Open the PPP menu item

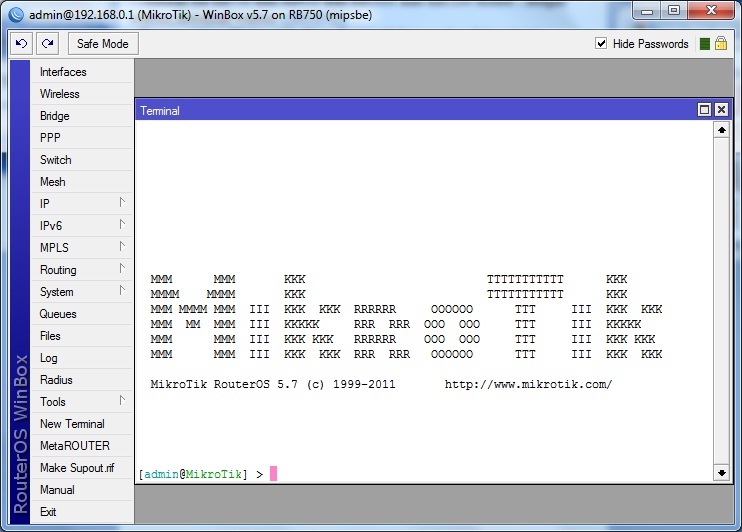(81, 138)
